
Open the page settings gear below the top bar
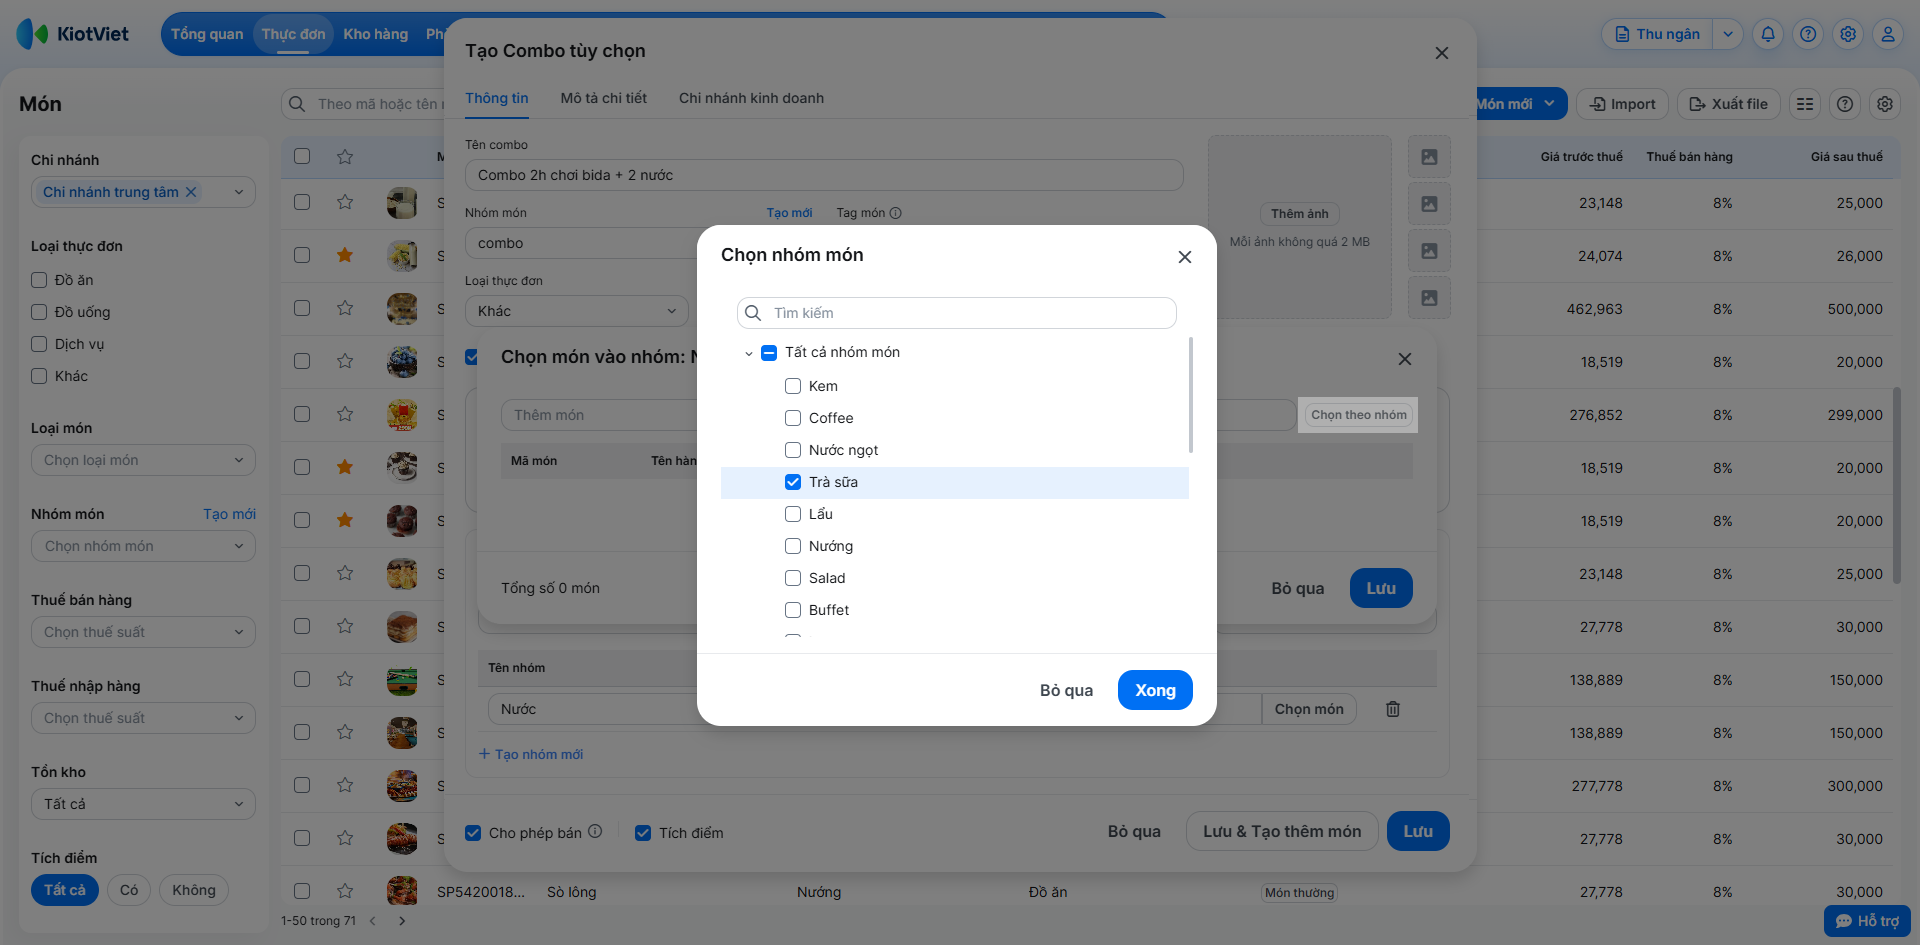1885,104
